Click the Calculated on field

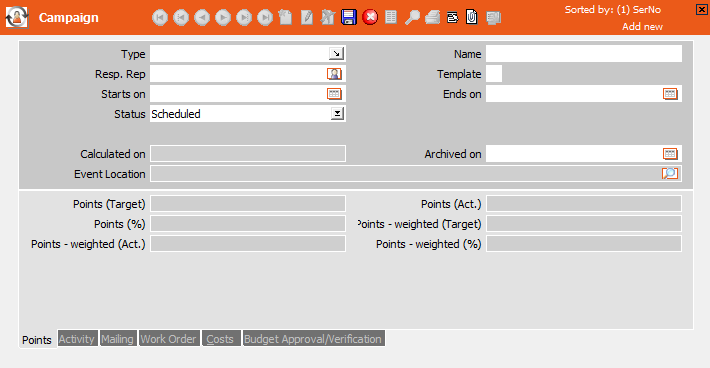(248, 154)
